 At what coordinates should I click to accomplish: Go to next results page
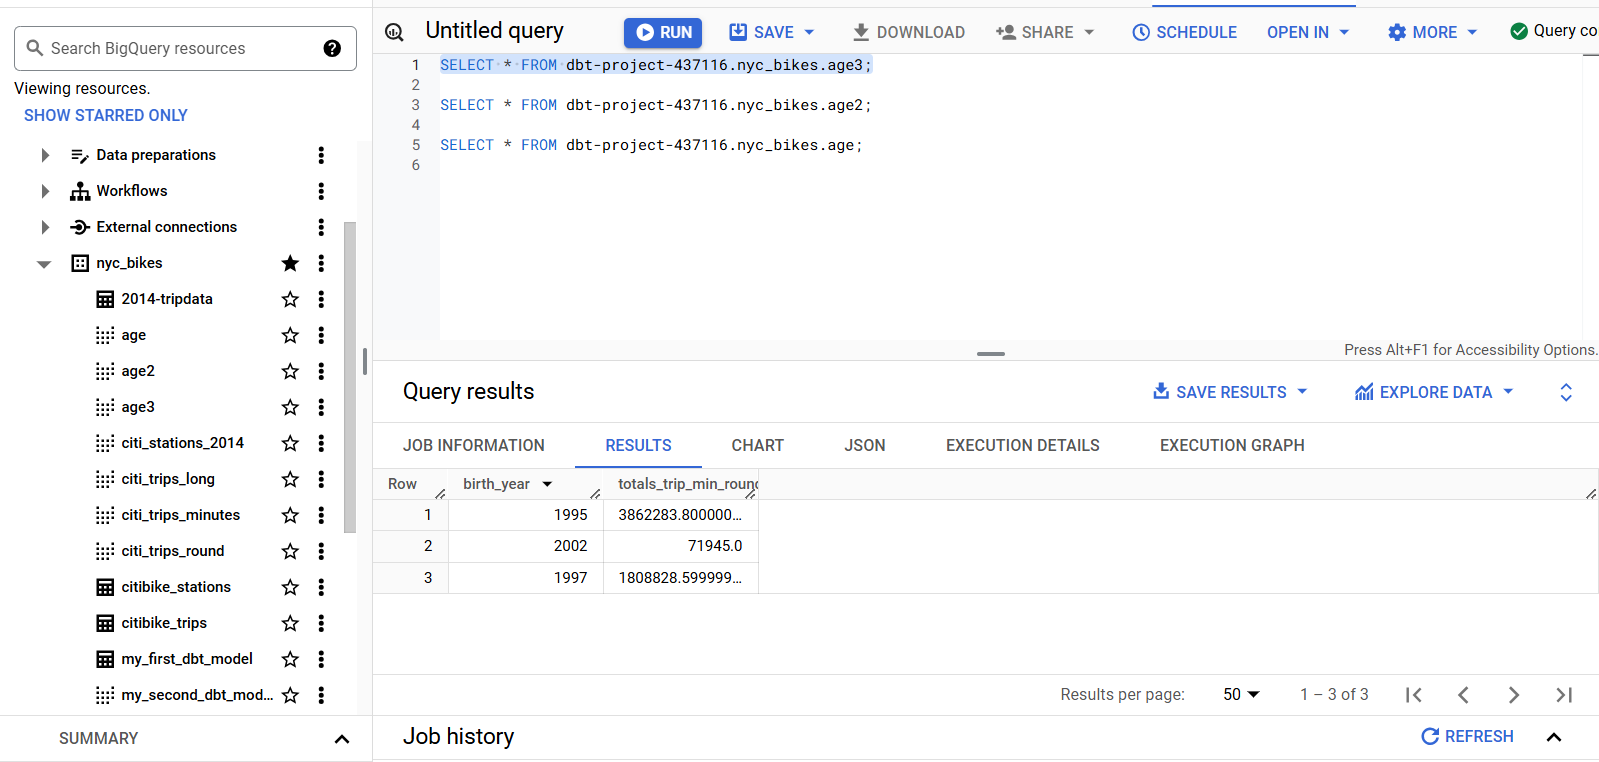[1514, 694]
